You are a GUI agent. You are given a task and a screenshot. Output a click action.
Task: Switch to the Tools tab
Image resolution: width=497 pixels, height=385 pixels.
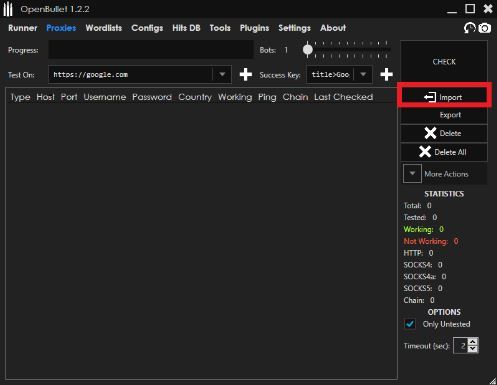pos(220,28)
